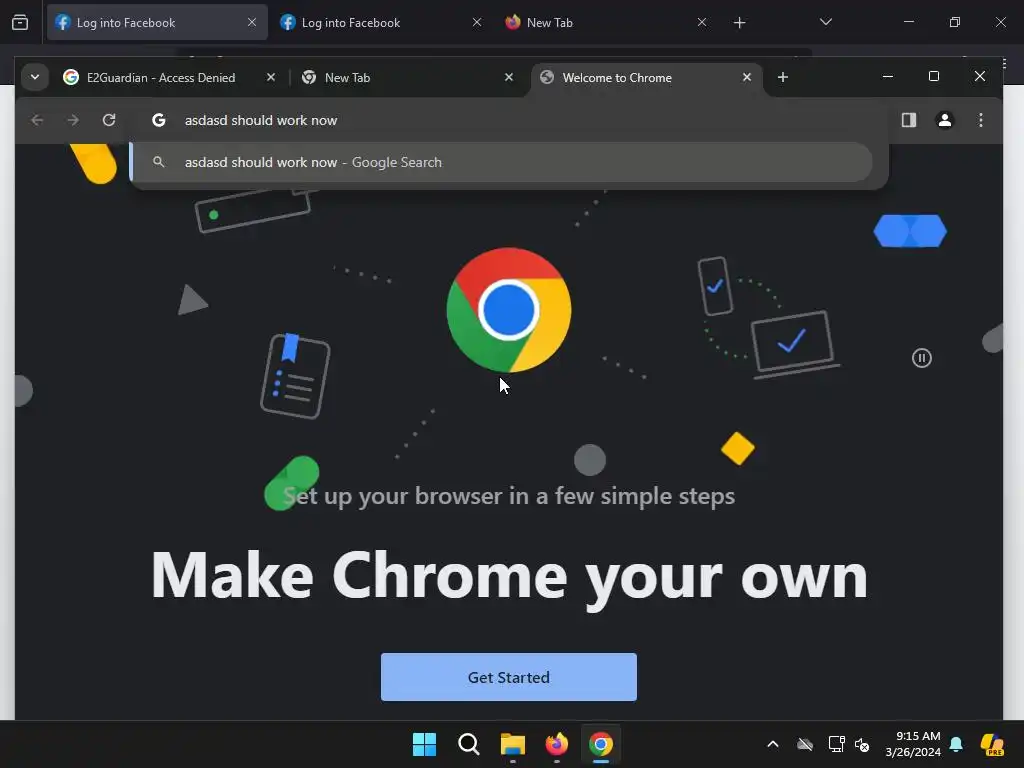Close second Log into Facebook tab in Firefox
This screenshot has height=768, width=1024.
(x=477, y=23)
